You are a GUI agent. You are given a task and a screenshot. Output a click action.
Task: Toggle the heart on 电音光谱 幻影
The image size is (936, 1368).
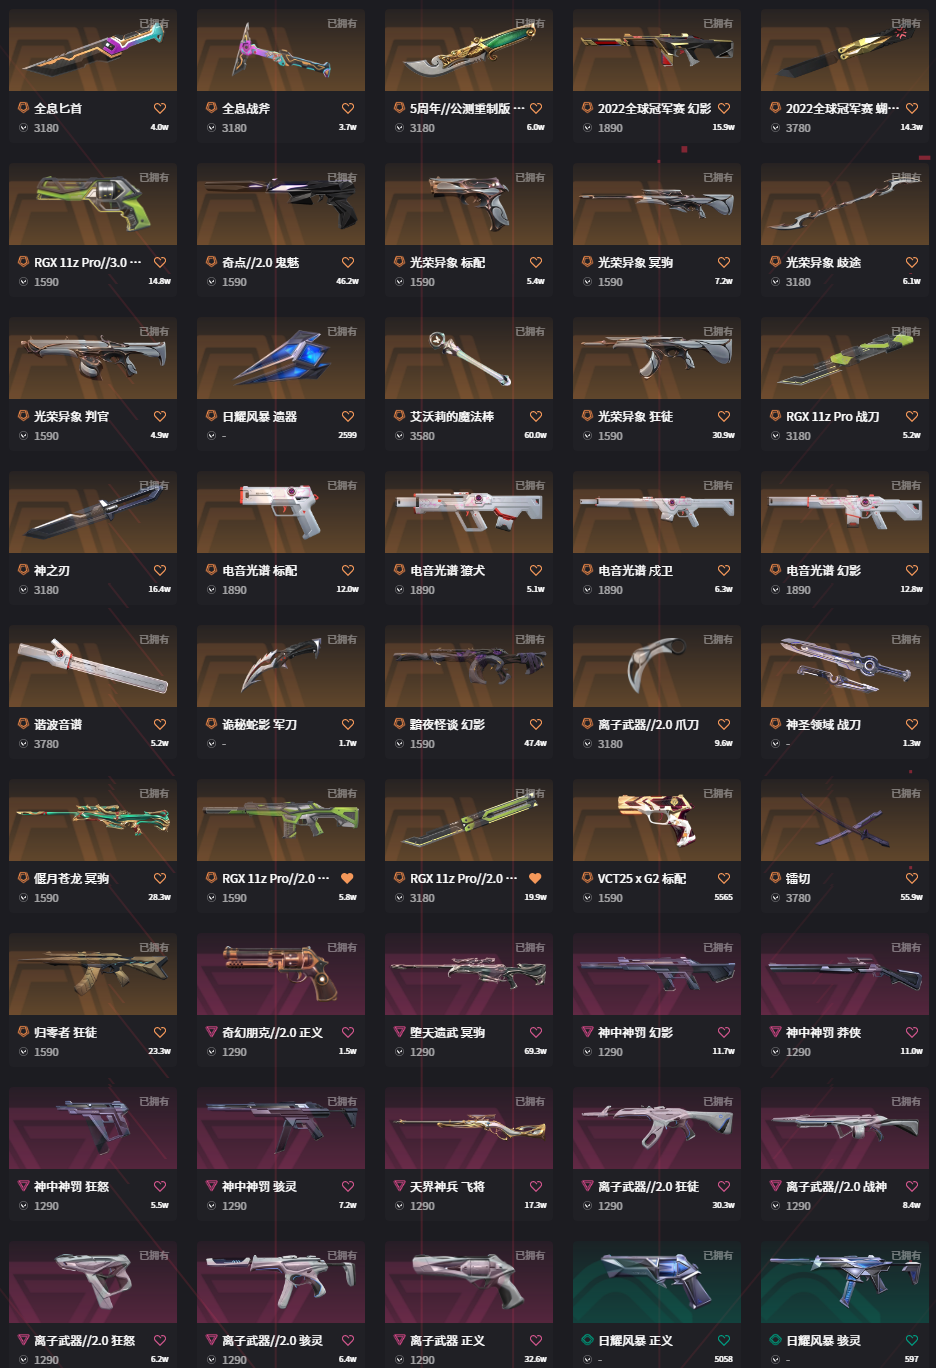click(912, 570)
